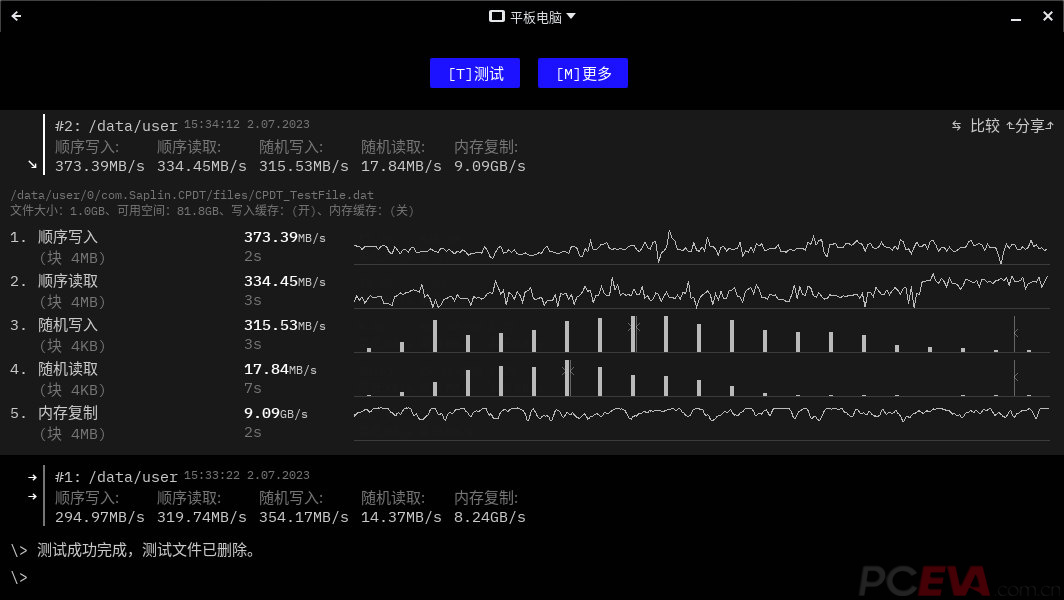1064x600 pixels.
Task: Click the CPDT_TestFile.dat file path text
Action: [192, 195]
